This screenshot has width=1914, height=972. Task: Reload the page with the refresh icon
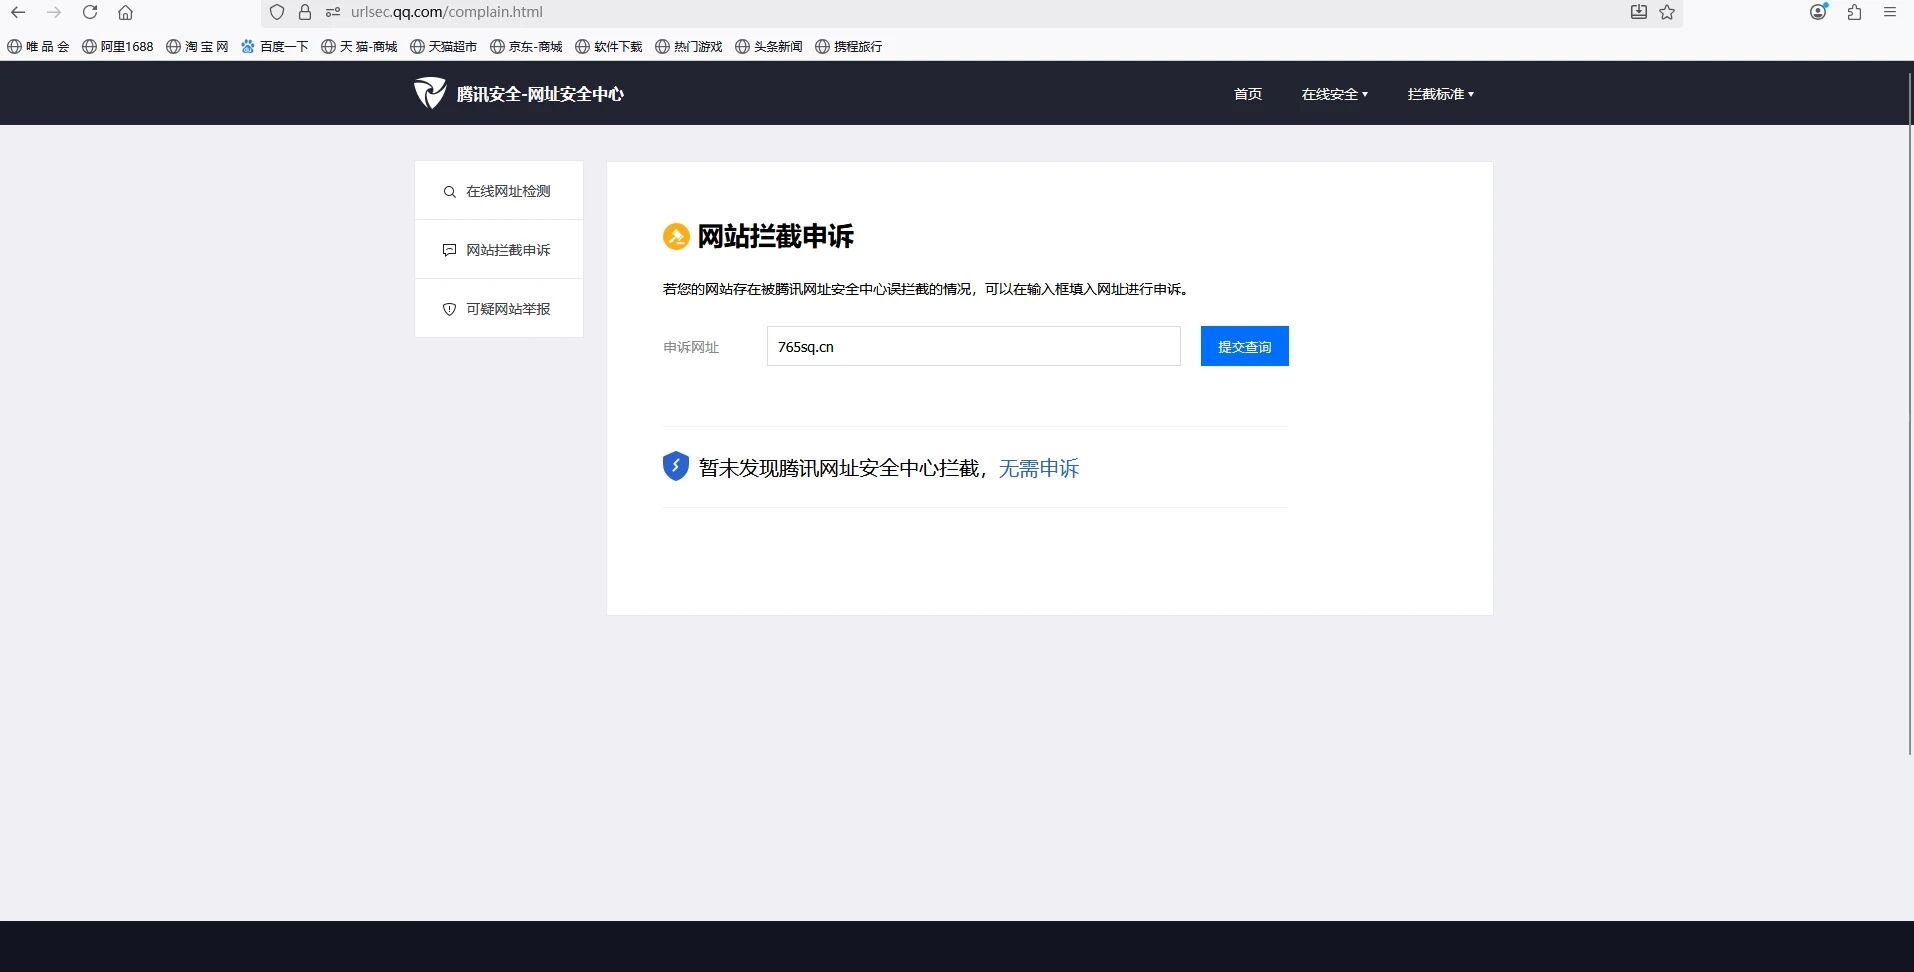click(90, 13)
